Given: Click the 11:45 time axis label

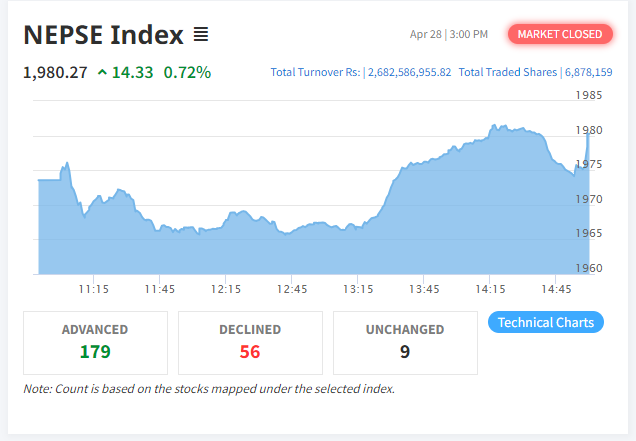Looking at the screenshot, I should click(x=160, y=289).
